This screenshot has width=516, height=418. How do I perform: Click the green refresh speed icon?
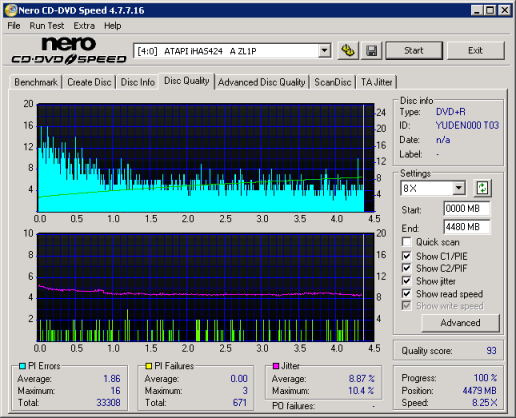(482, 188)
